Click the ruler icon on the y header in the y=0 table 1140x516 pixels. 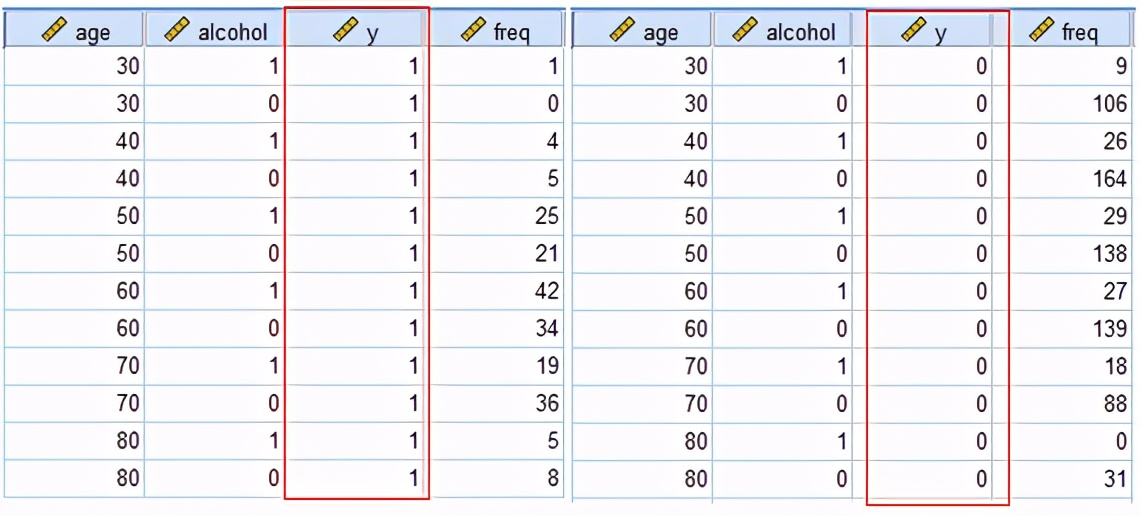click(914, 31)
